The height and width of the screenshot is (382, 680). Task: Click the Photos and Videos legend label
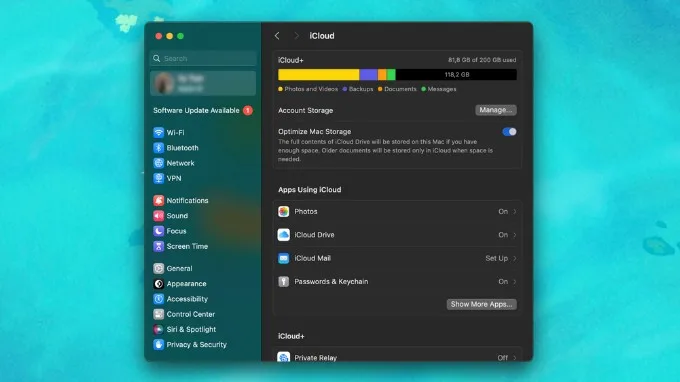click(x=311, y=89)
